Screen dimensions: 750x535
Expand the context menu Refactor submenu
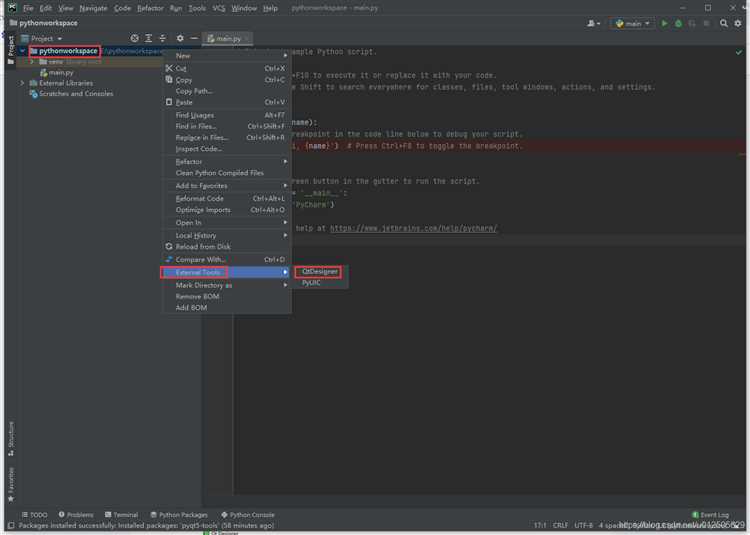point(227,162)
